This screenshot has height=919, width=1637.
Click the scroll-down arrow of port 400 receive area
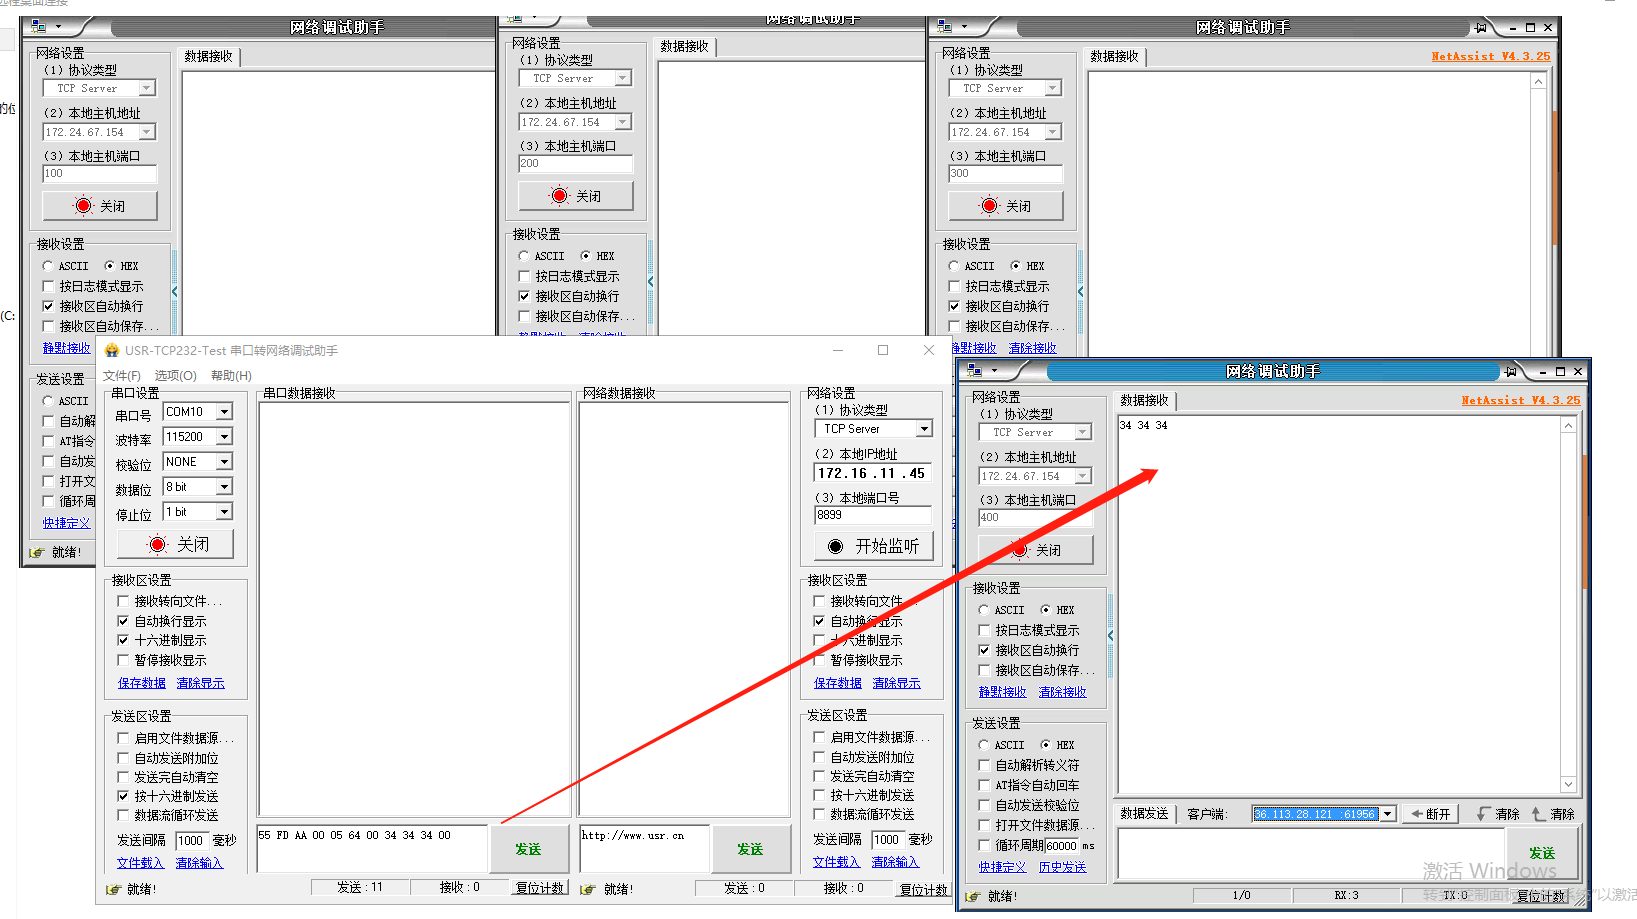(1568, 785)
